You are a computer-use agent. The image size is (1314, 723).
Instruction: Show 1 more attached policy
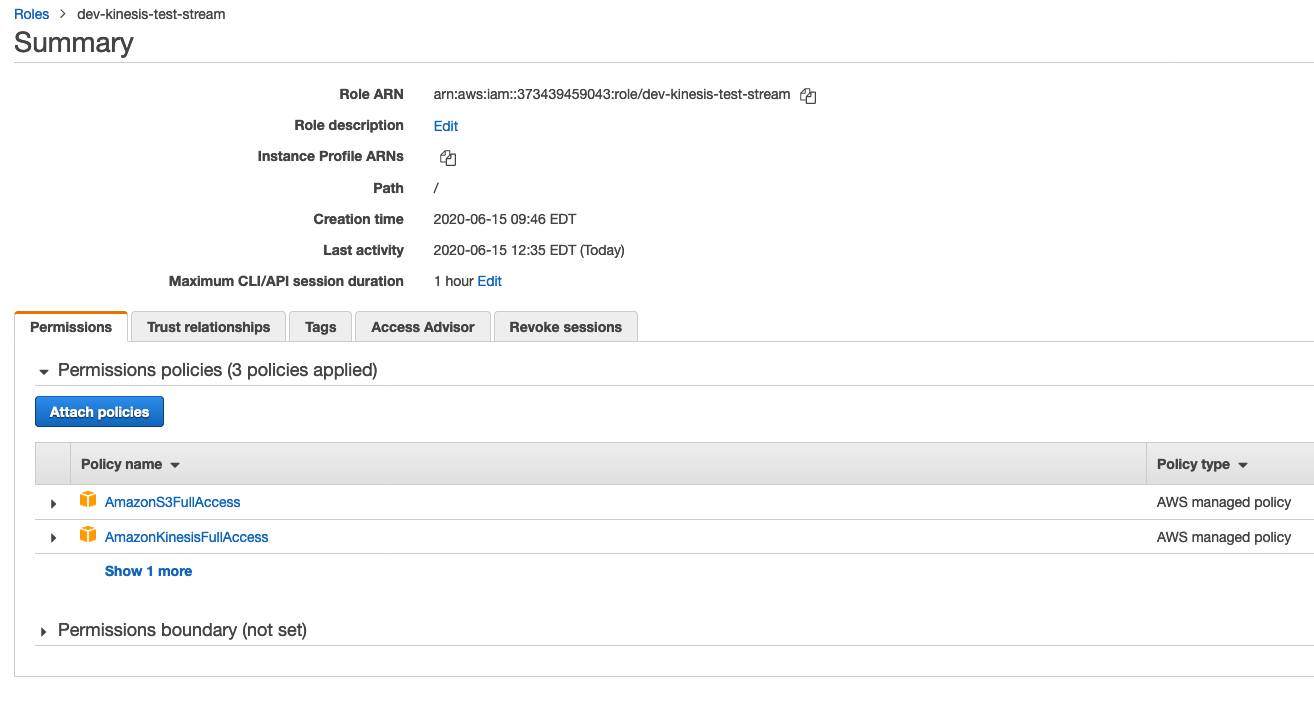click(148, 570)
